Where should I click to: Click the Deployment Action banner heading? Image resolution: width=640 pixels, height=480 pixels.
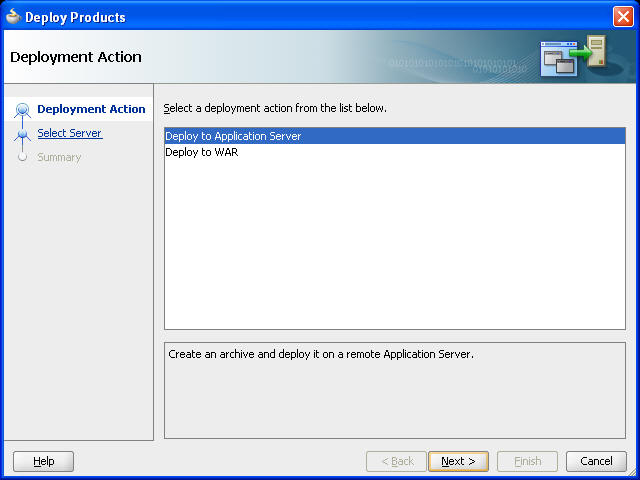[x=76, y=57]
